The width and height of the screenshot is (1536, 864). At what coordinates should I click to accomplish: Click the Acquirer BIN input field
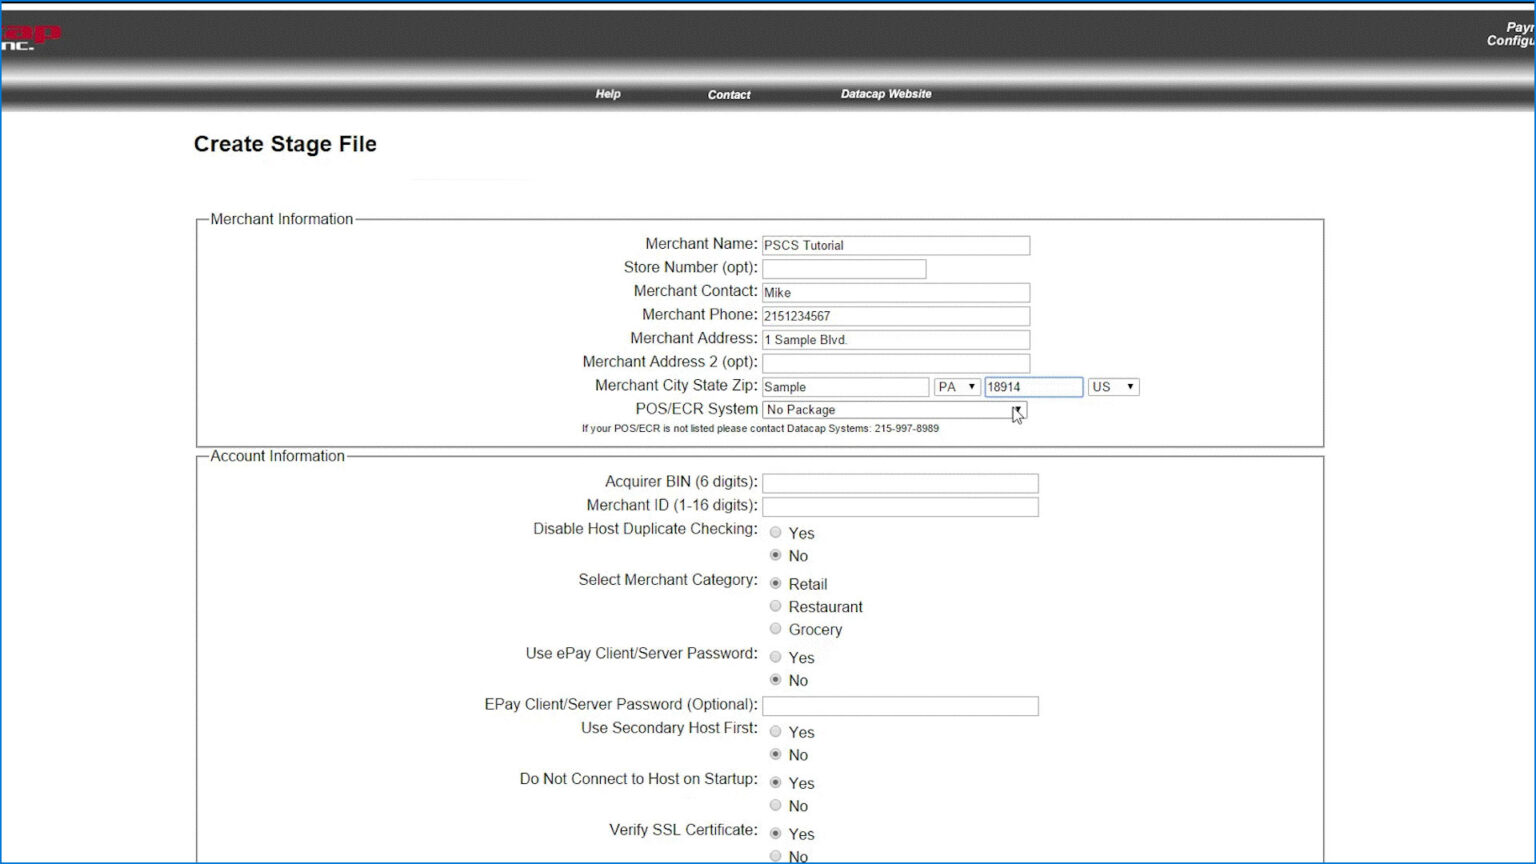click(899, 483)
